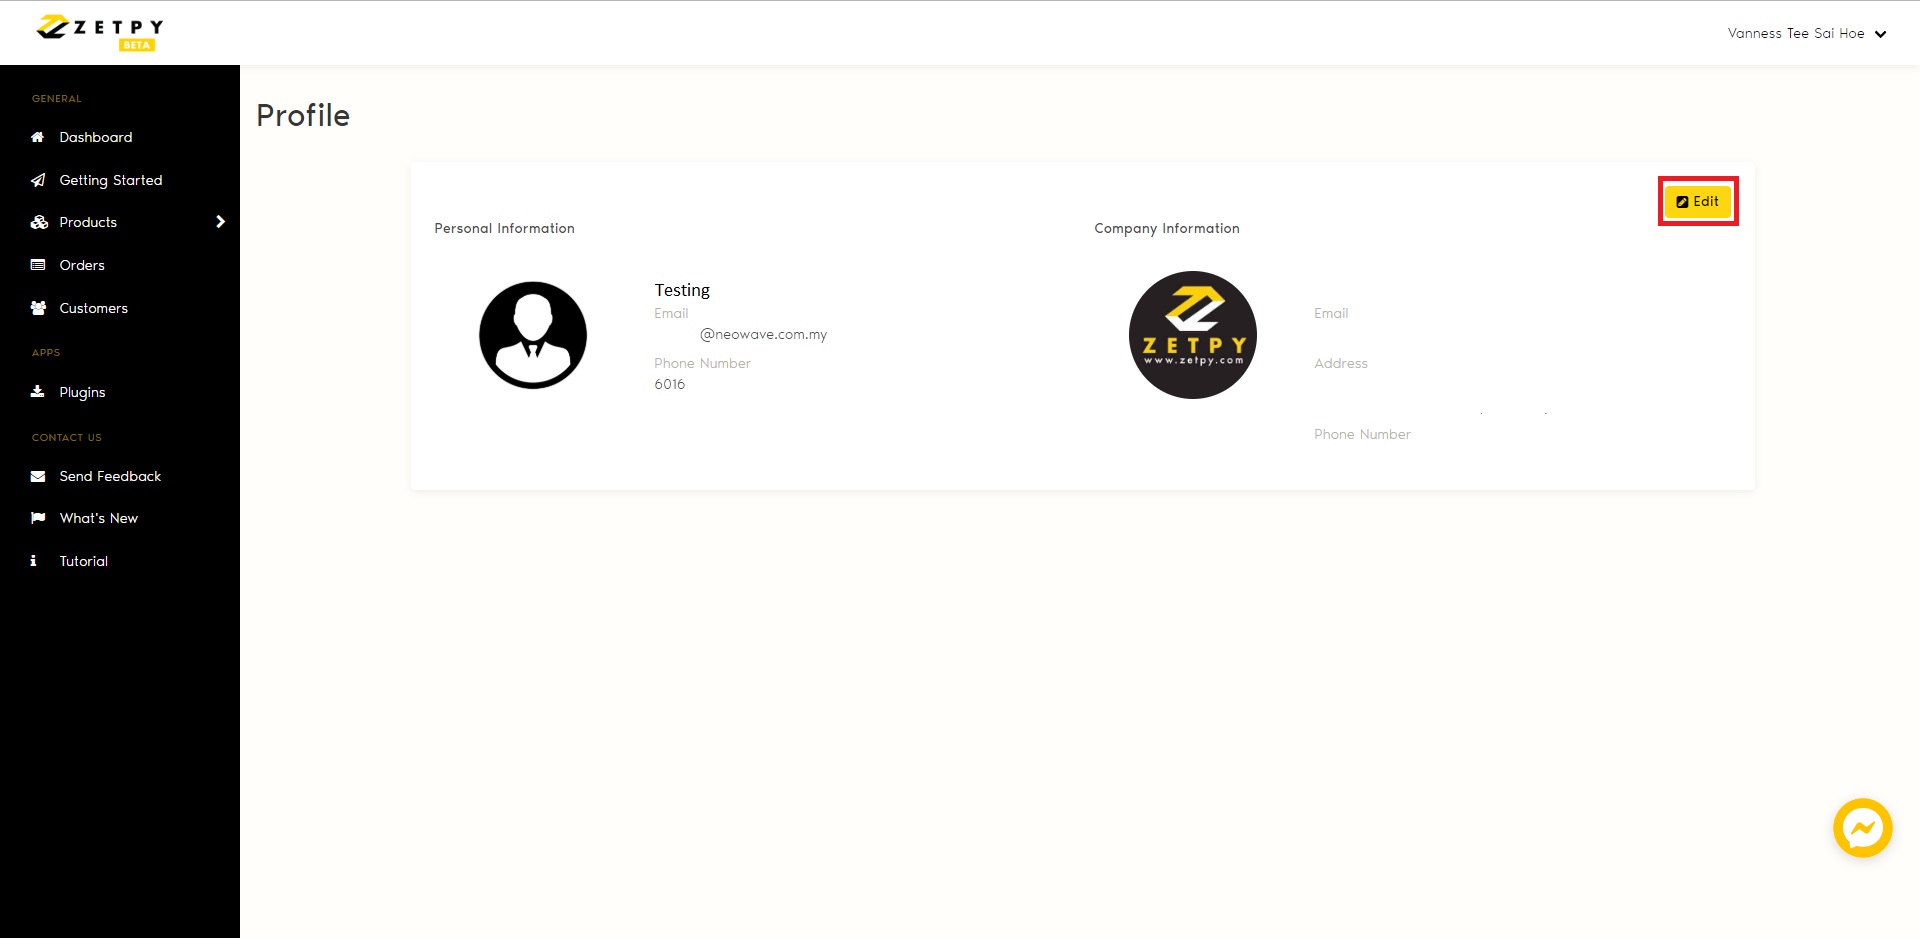The width and height of the screenshot is (1920, 938).
Task: Click the APPS section label
Action: 46,353
